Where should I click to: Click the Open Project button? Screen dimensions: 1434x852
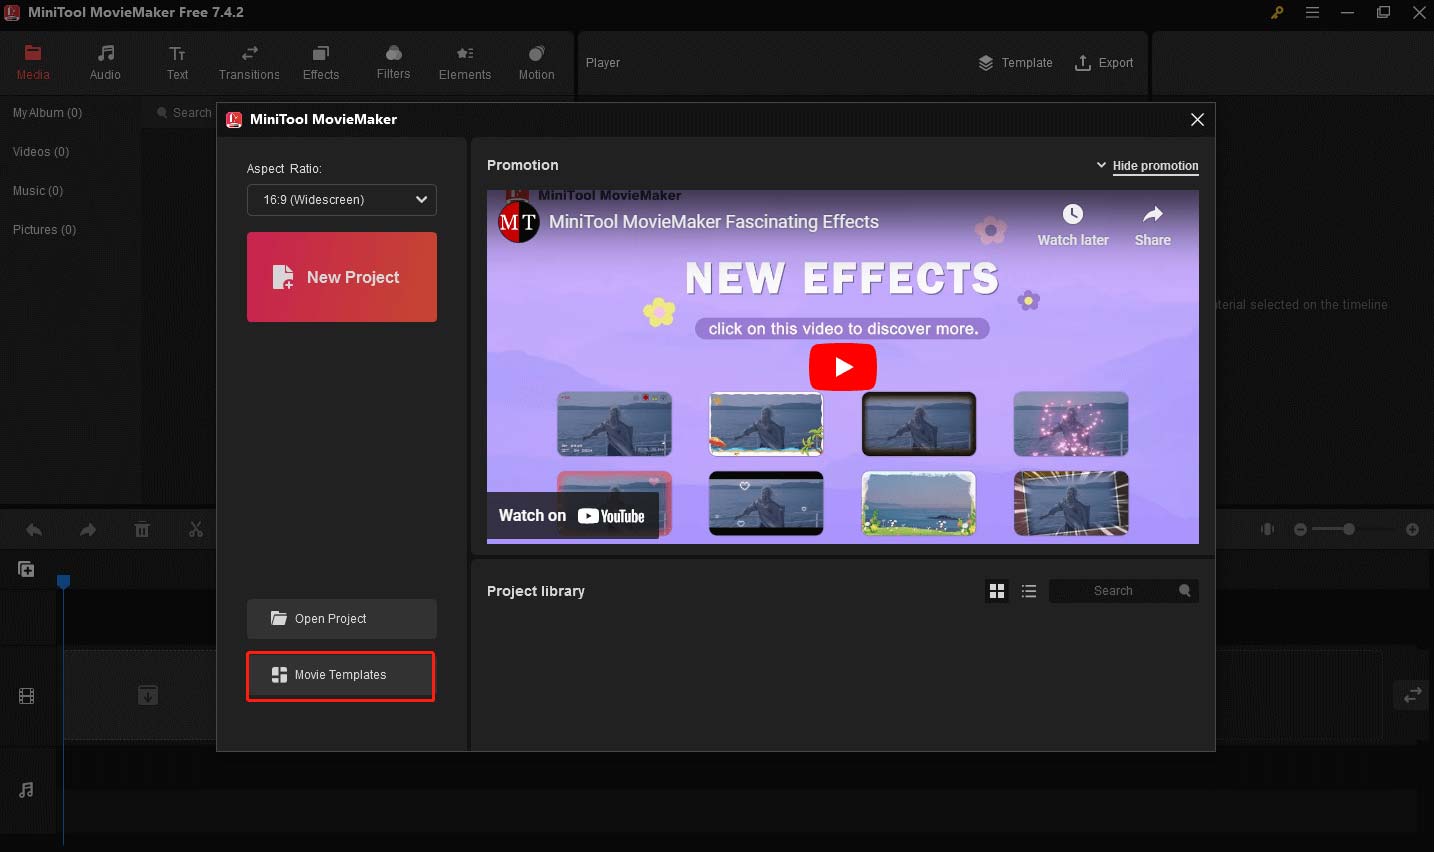click(342, 619)
